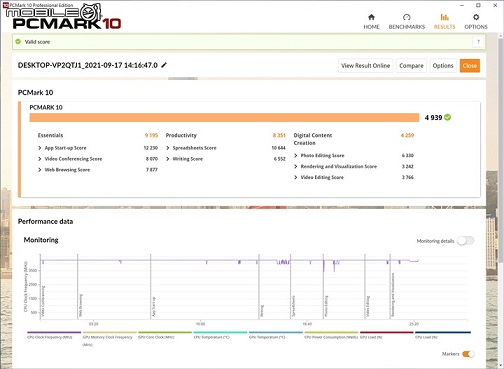Screen dimensions: 504x369
Task: Expand Photo Editing Score breakdown
Action: point(296,156)
